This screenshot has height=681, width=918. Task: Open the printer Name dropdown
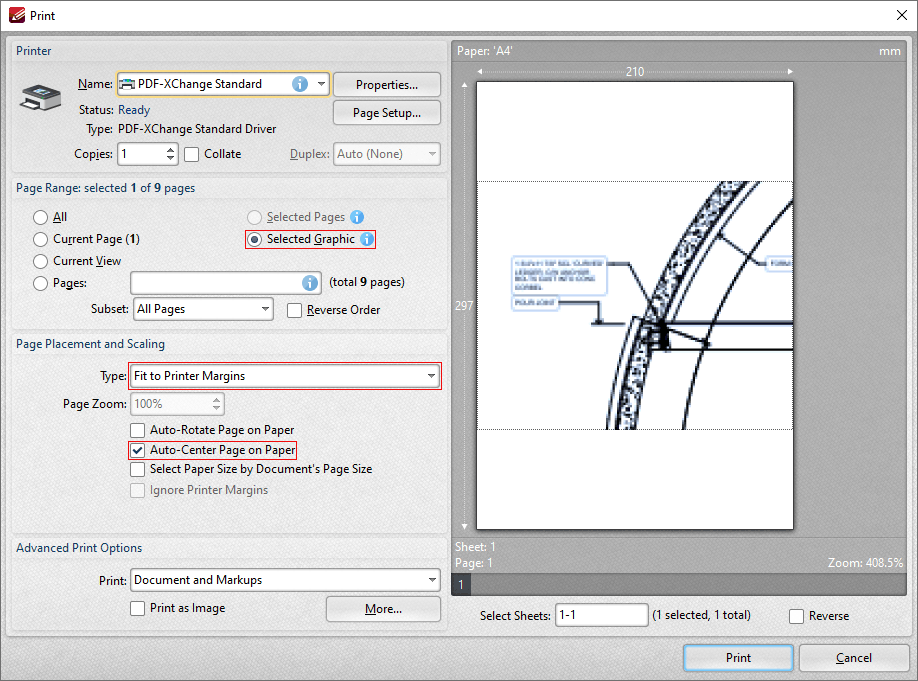coord(321,84)
